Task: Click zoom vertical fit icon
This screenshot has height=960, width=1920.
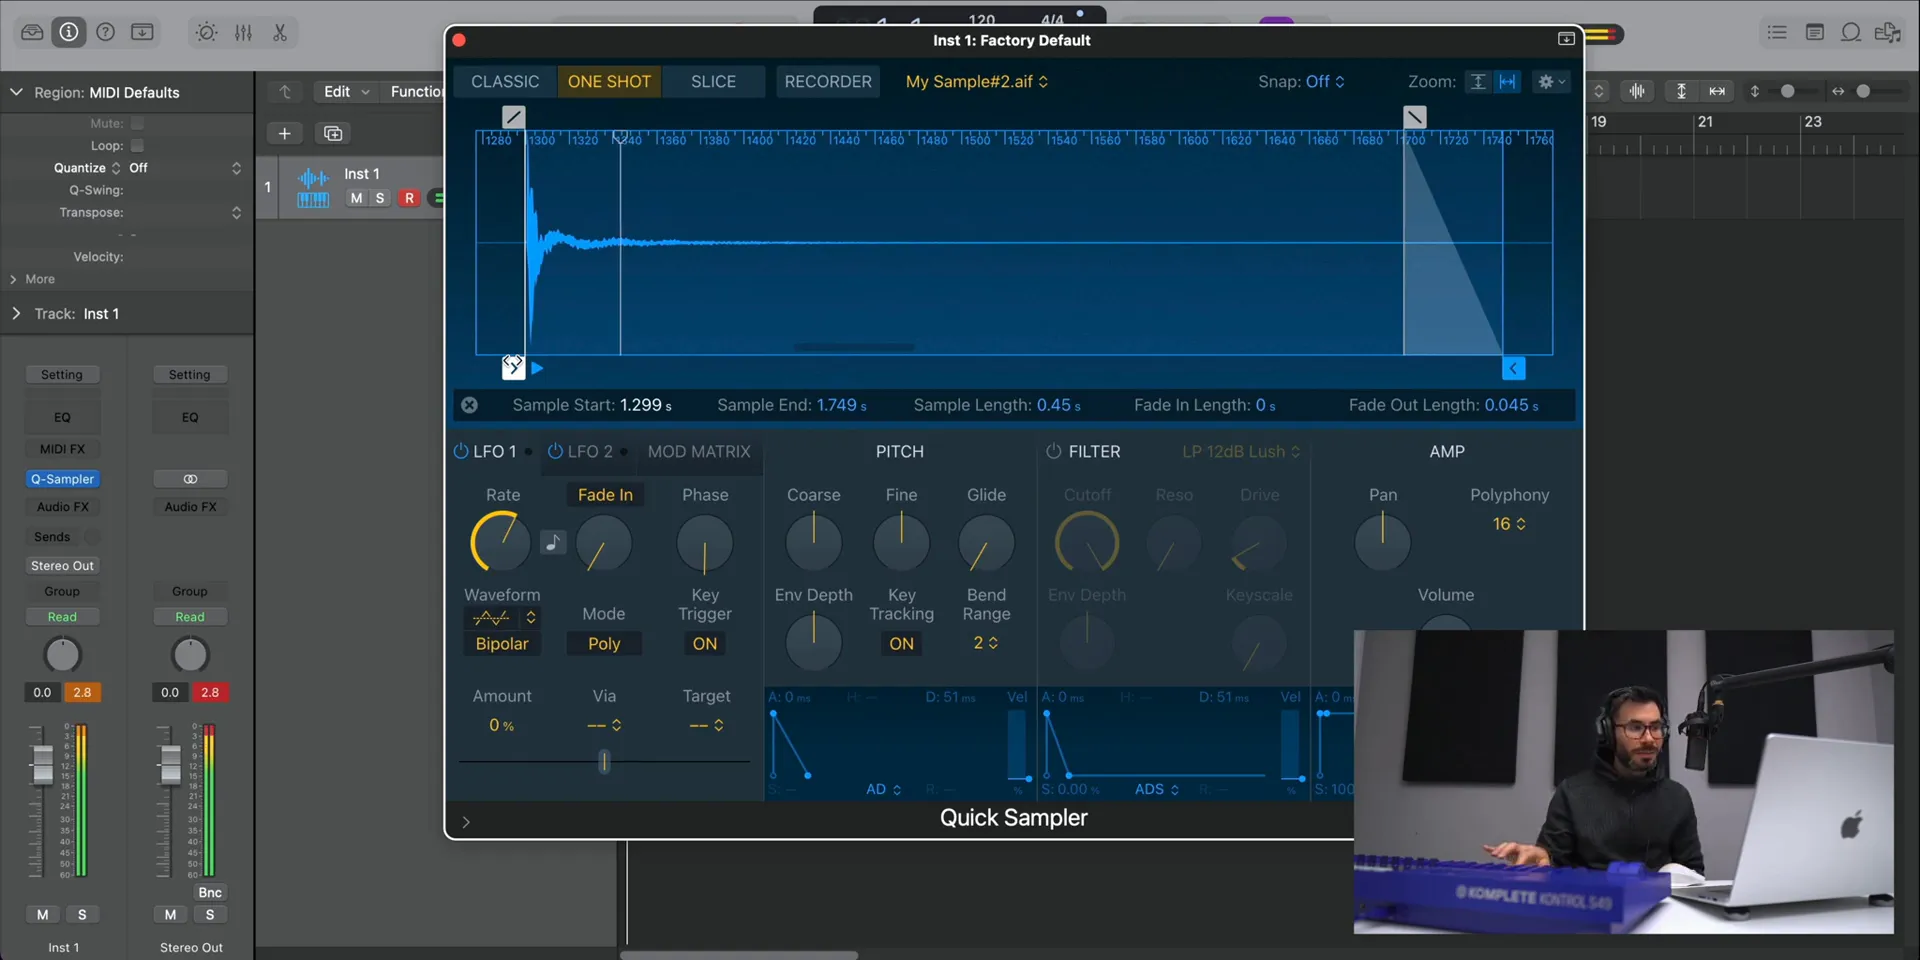Action: (1478, 82)
